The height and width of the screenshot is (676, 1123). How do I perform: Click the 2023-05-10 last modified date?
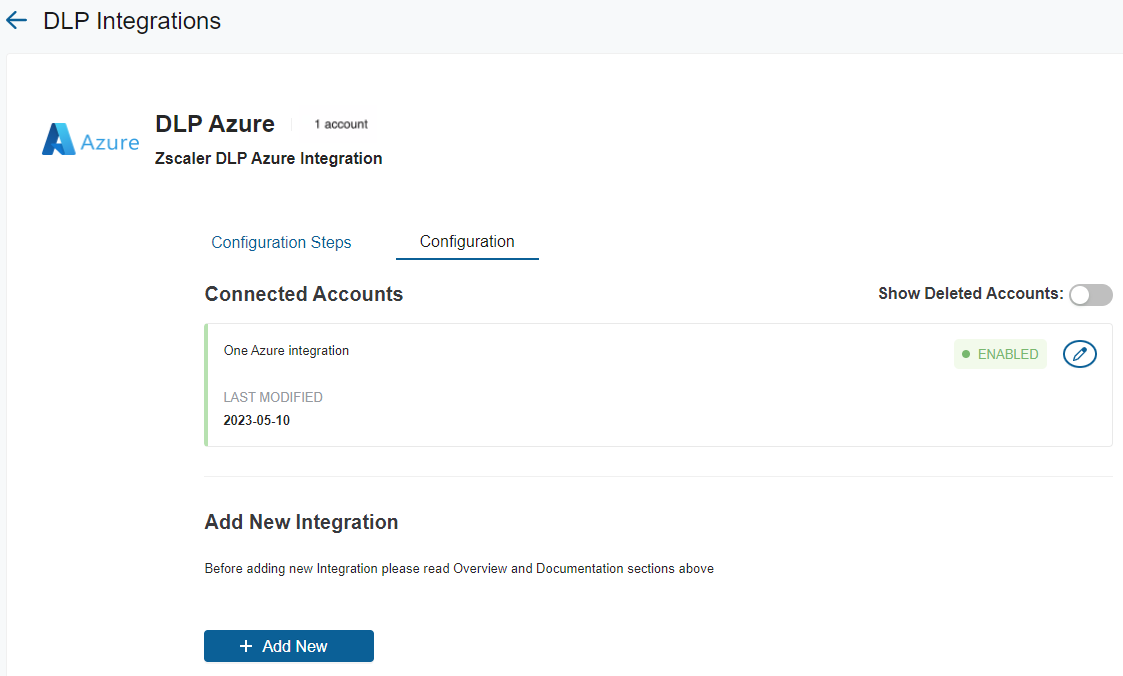coord(257,420)
